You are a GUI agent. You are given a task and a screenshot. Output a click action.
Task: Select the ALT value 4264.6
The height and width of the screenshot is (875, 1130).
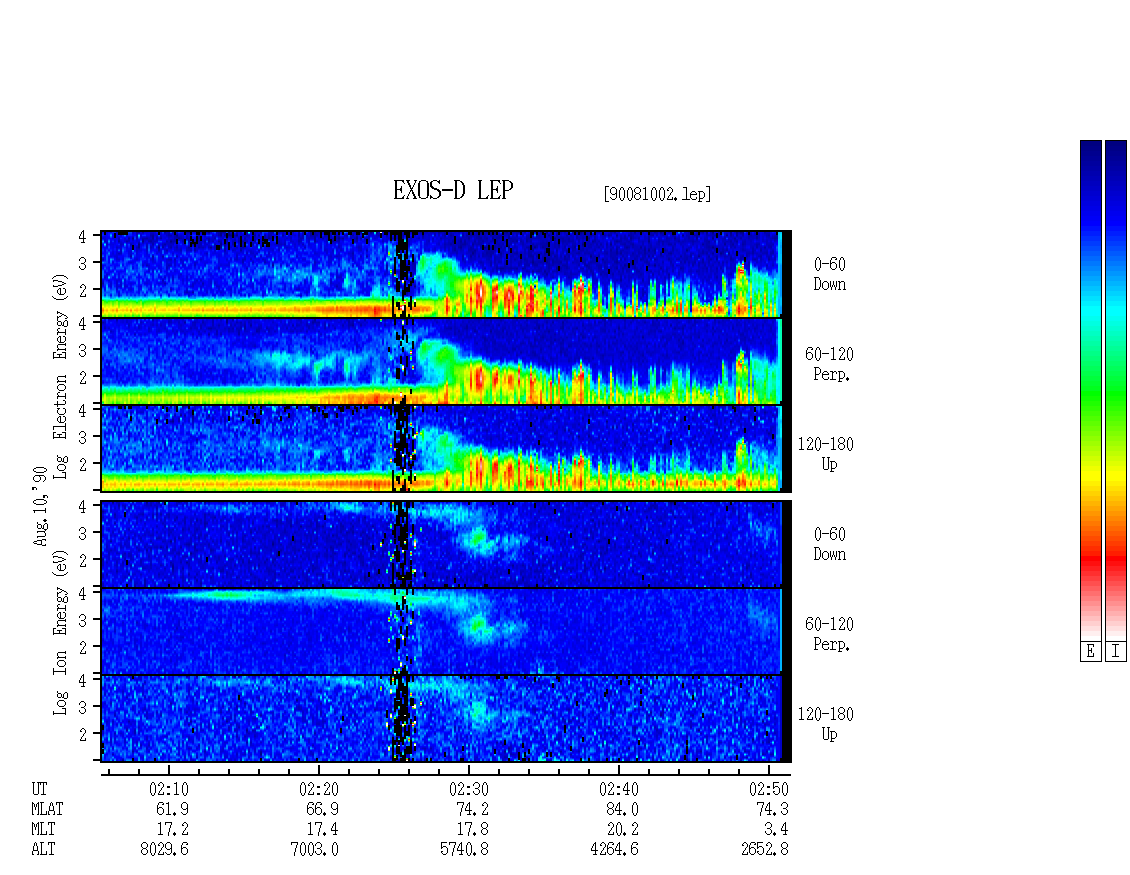[x=614, y=850]
